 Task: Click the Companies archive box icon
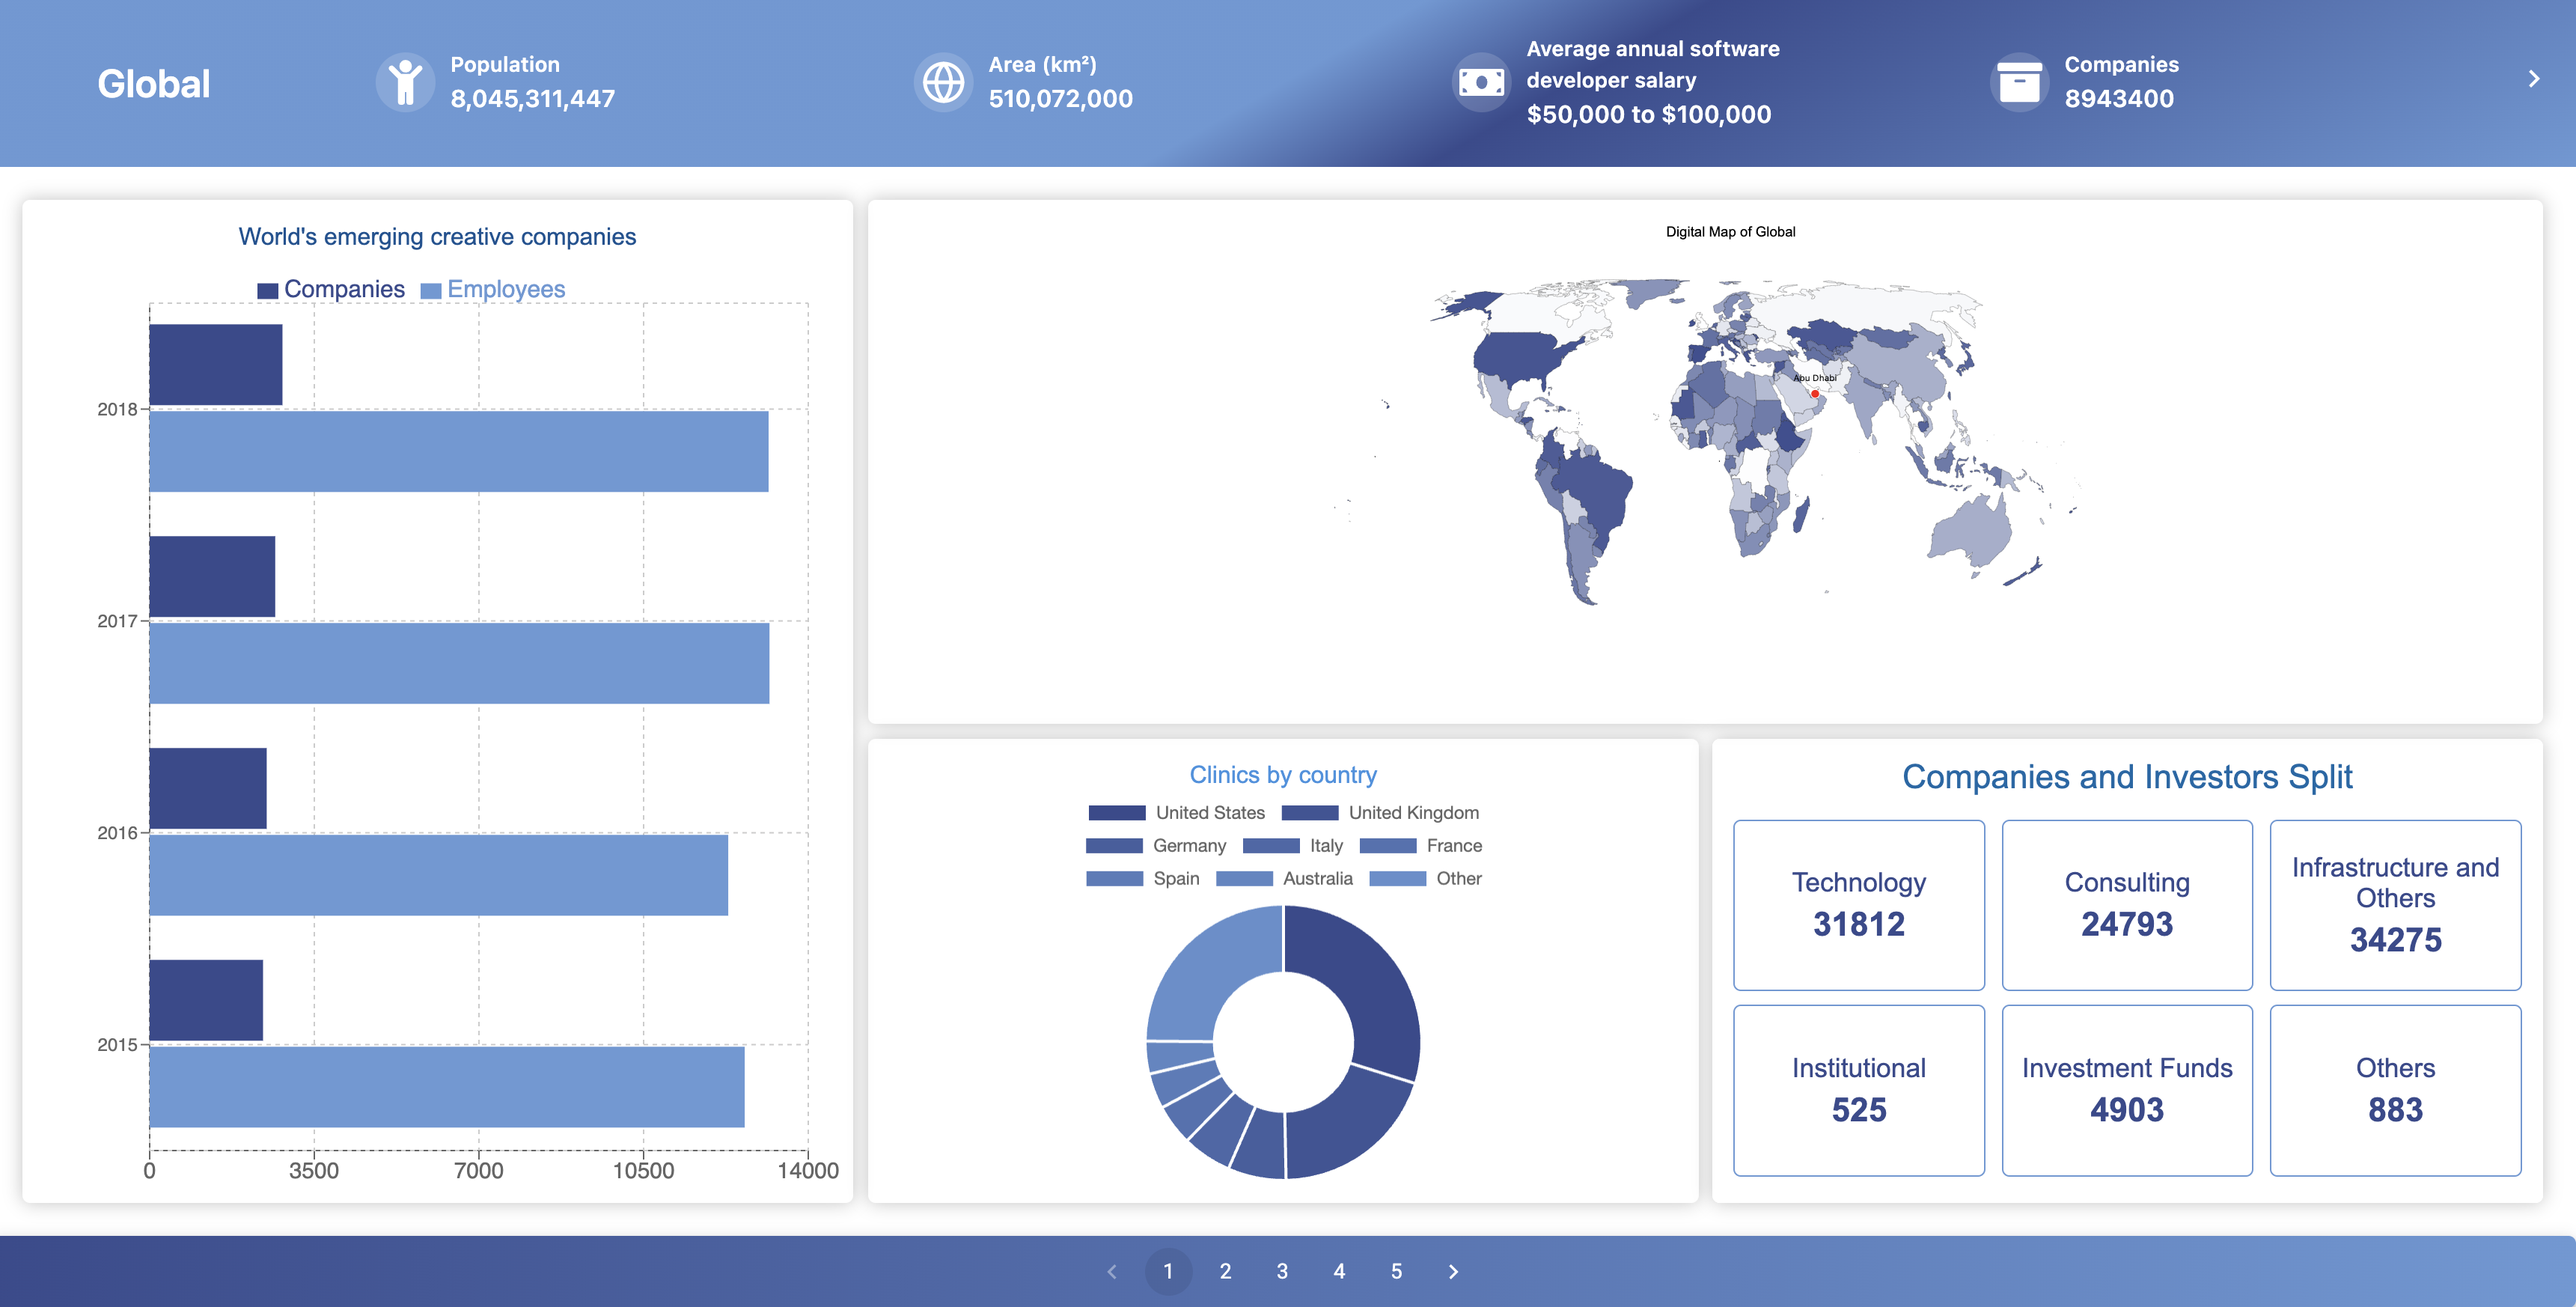2019,82
